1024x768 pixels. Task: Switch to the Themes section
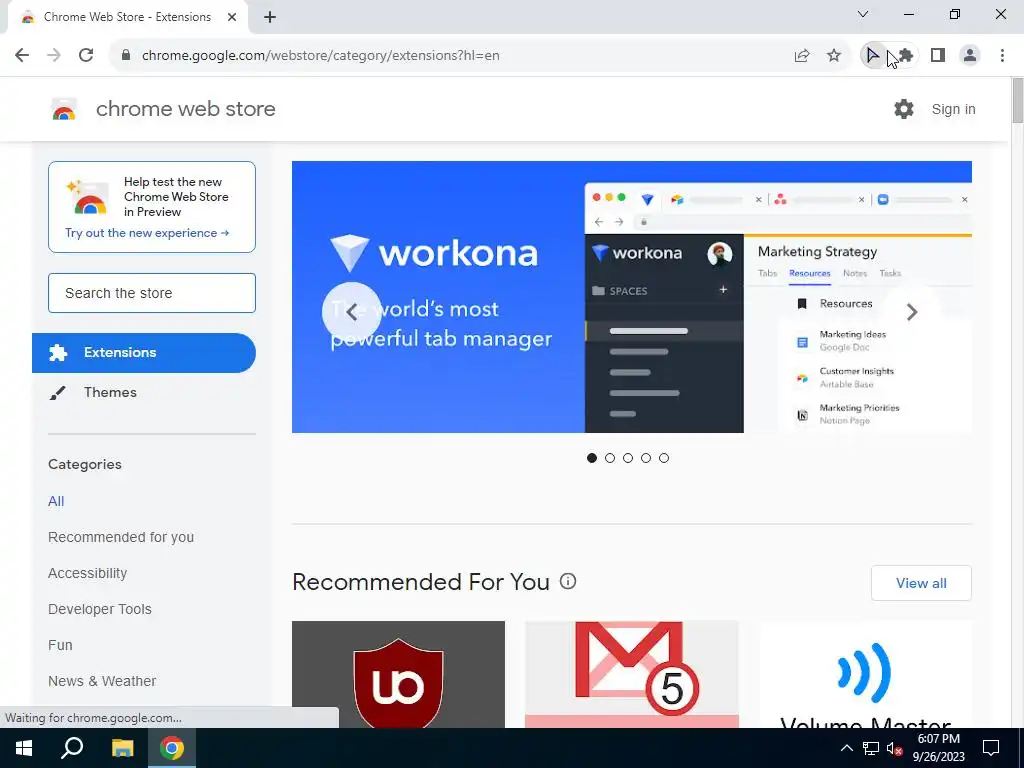[110, 392]
